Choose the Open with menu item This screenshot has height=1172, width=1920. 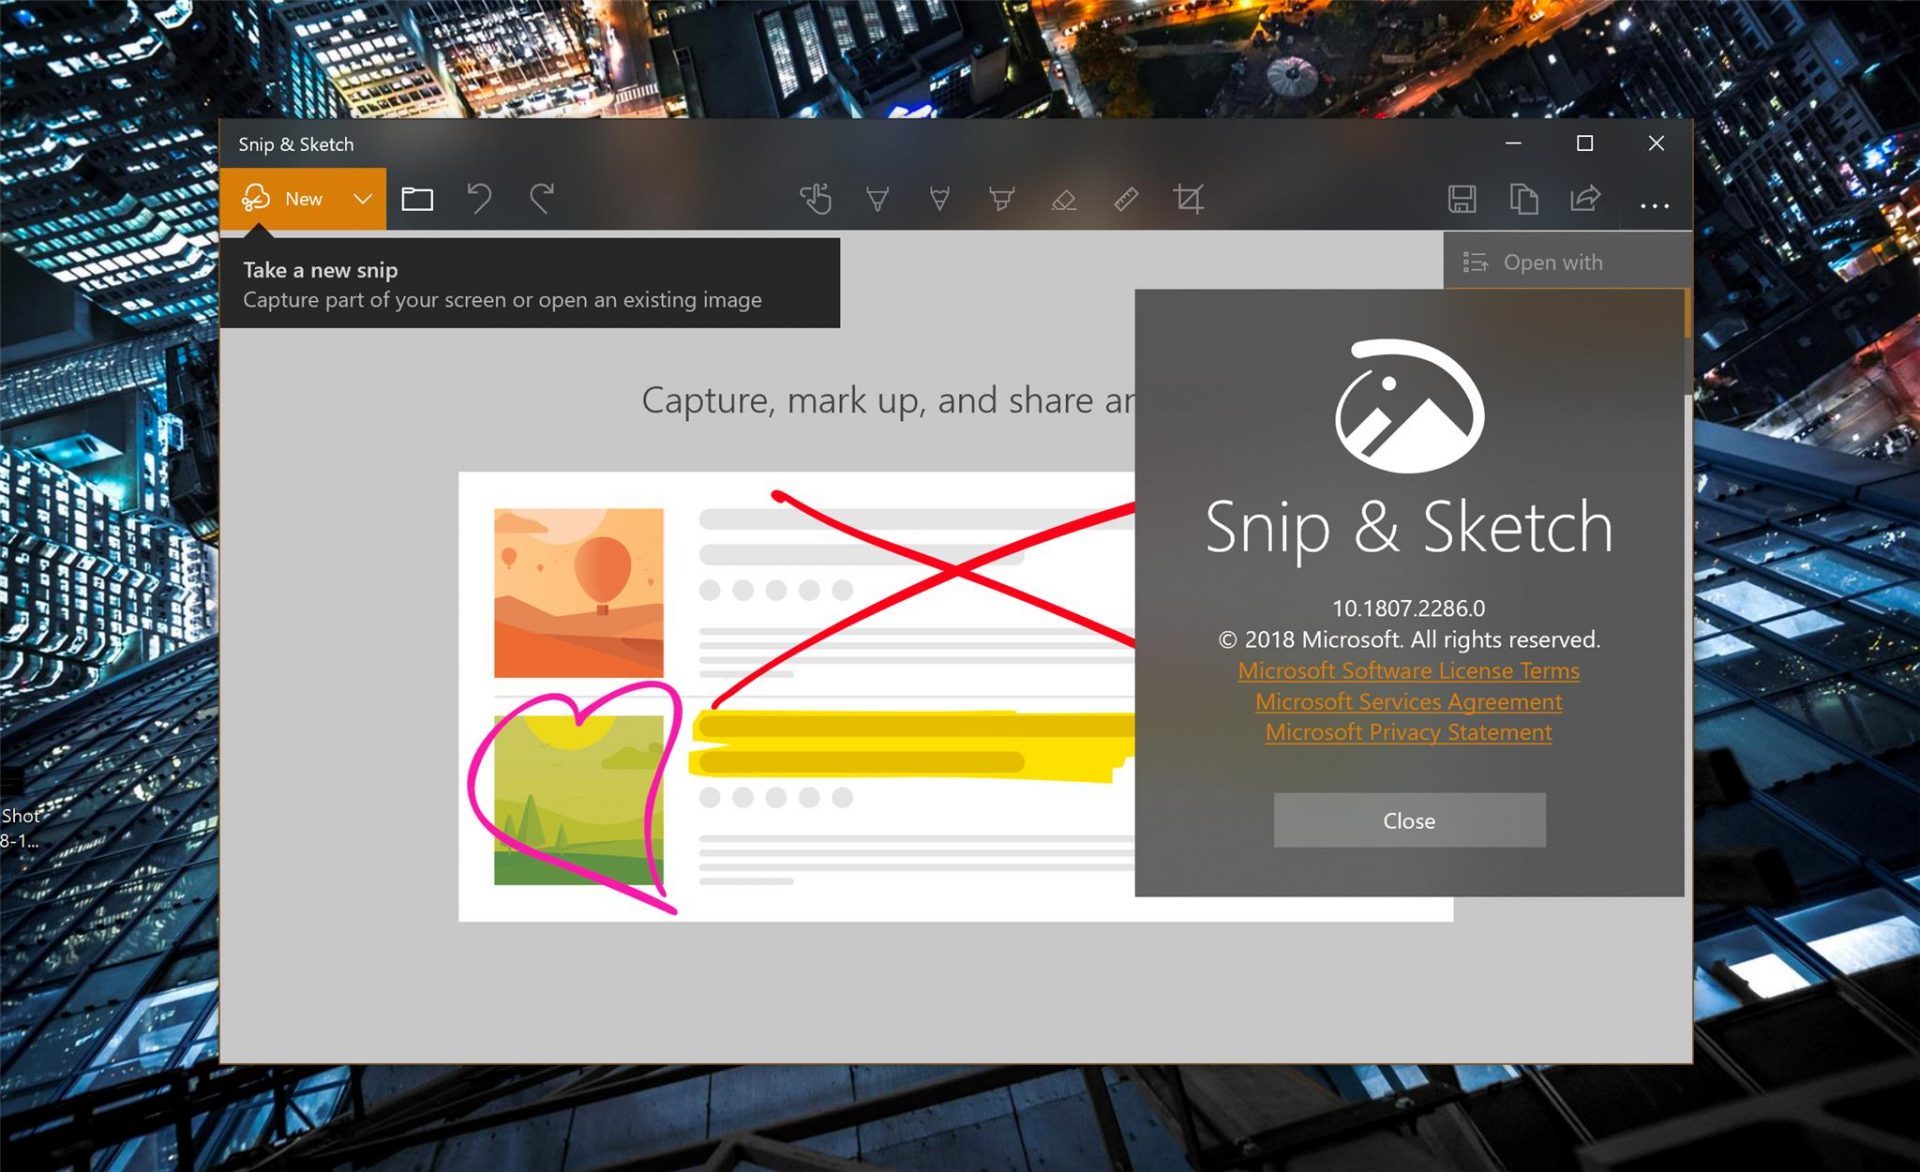coord(1552,262)
